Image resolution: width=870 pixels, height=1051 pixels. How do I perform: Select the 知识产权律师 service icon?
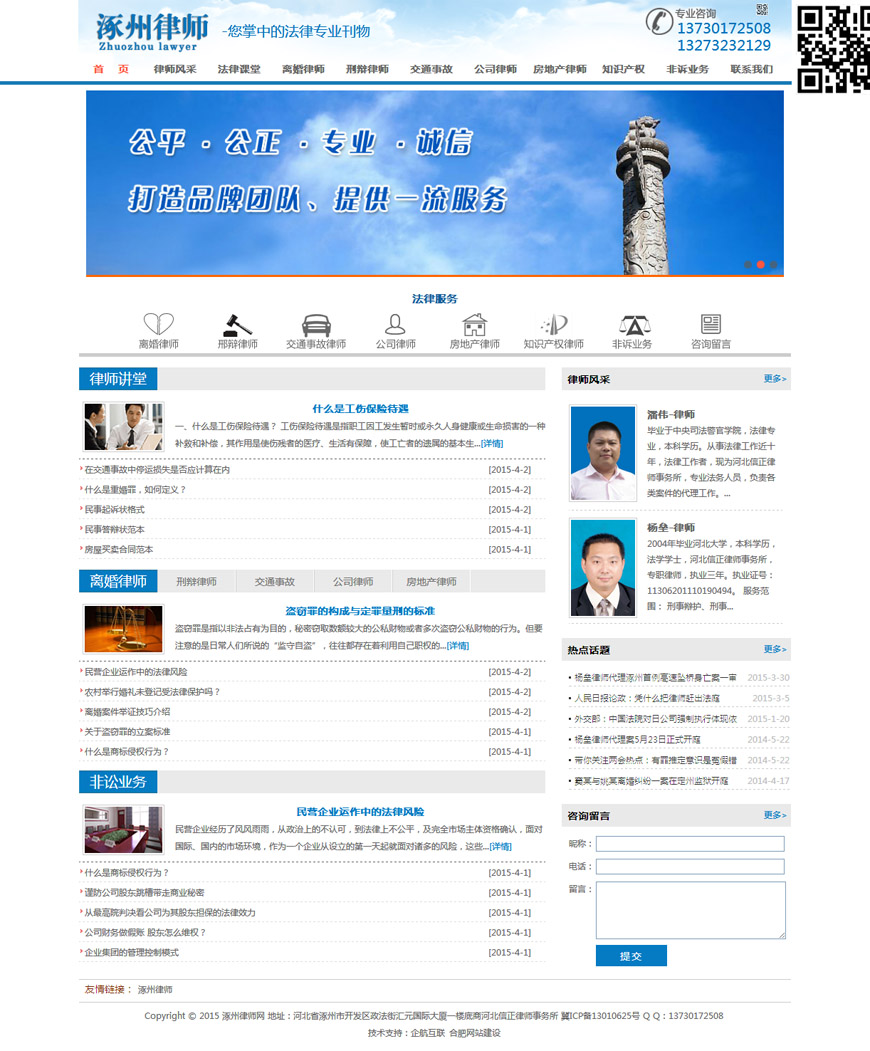(x=553, y=324)
